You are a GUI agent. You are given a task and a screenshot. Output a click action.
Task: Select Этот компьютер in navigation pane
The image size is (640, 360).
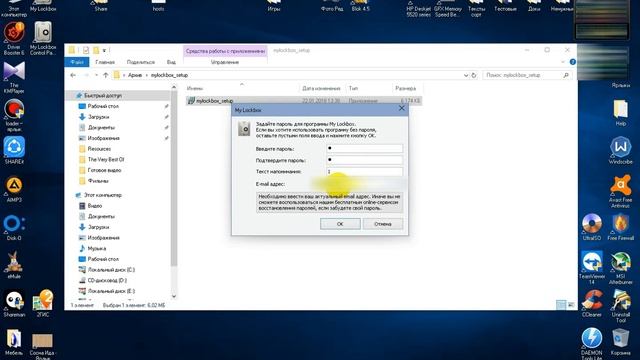102,195
